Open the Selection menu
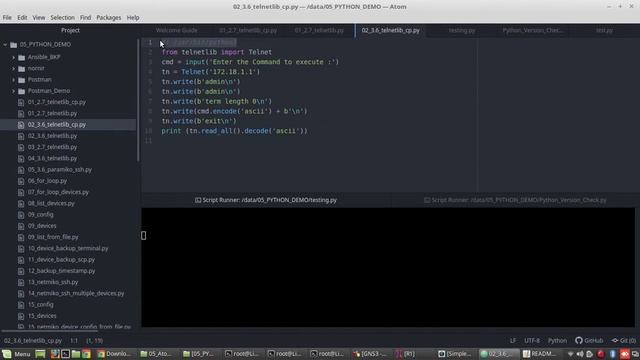 pos(62,18)
